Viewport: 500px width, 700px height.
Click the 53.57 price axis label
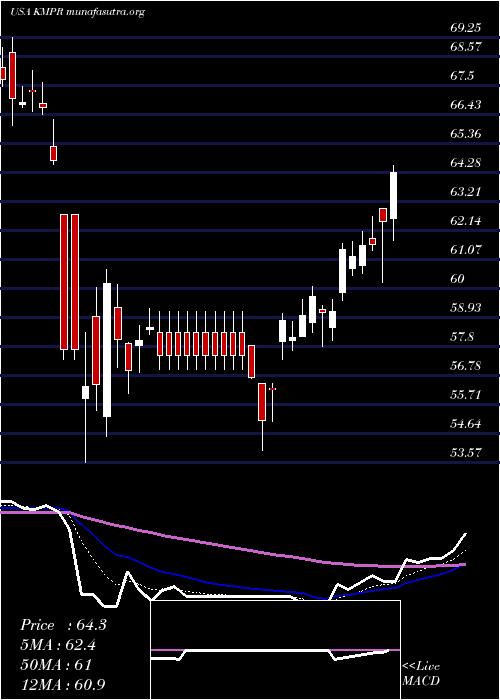click(465, 453)
